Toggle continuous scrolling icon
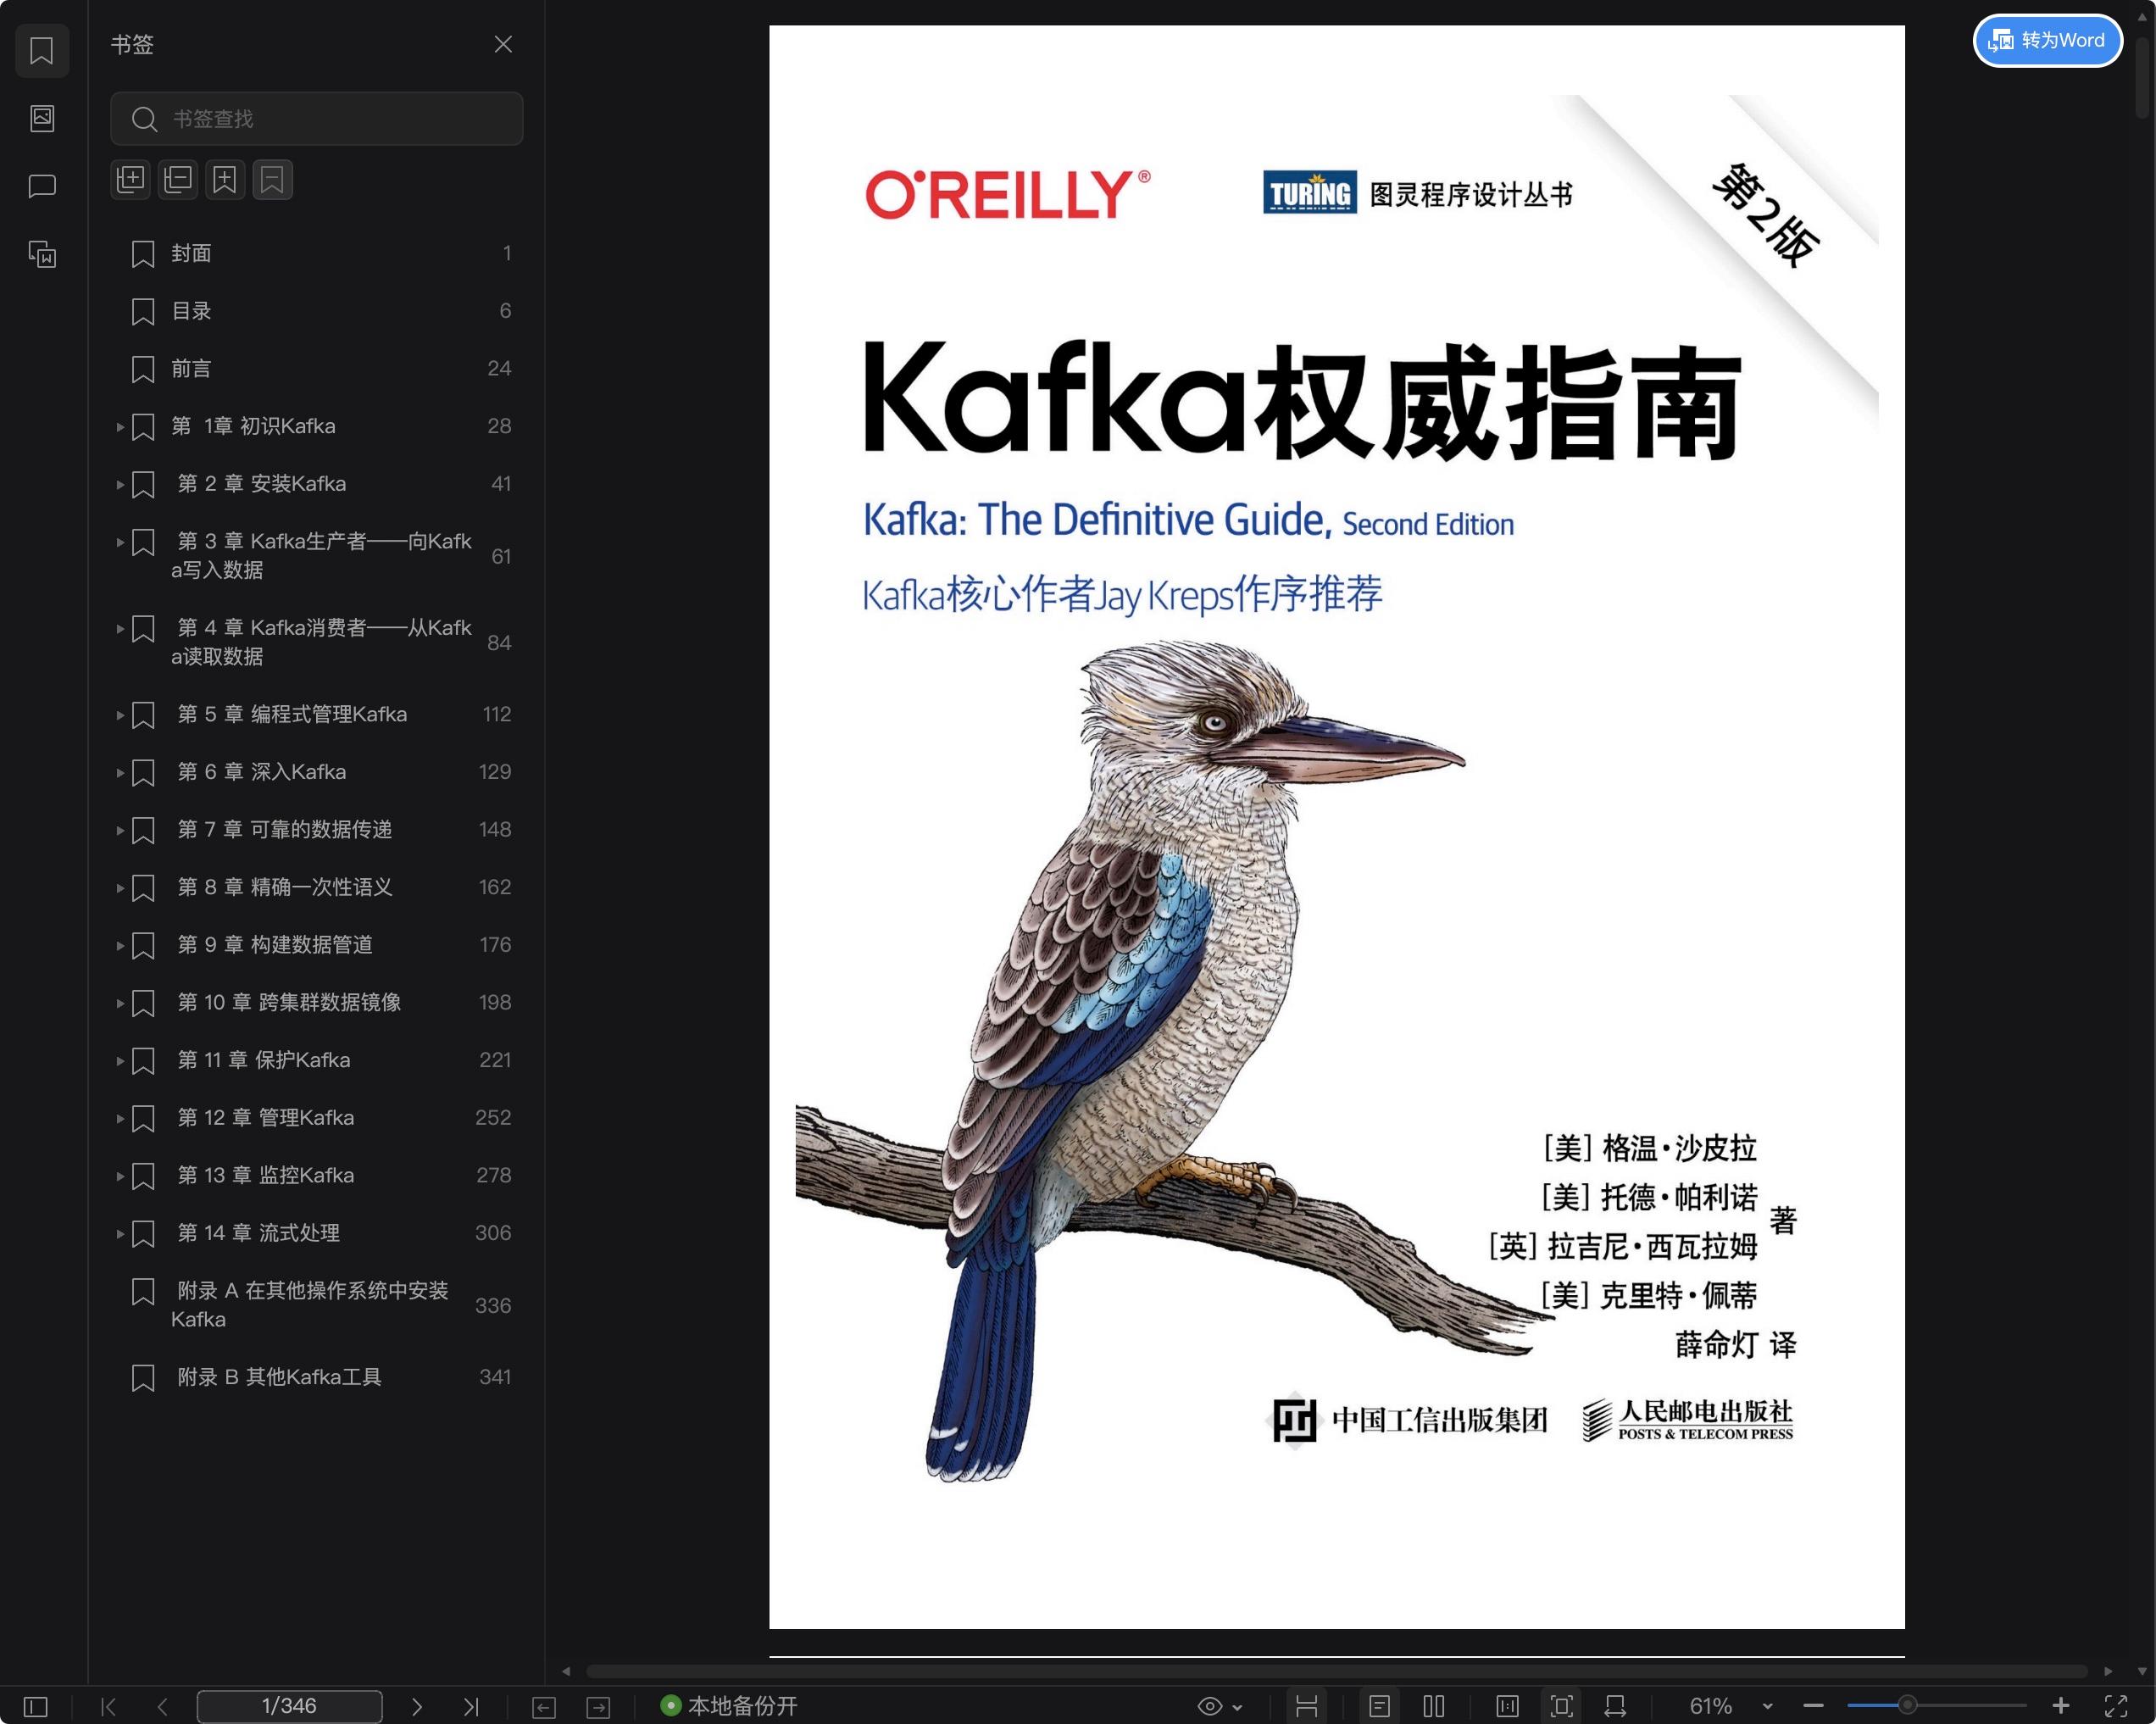The width and height of the screenshot is (2156, 1724). (1306, 1706)
